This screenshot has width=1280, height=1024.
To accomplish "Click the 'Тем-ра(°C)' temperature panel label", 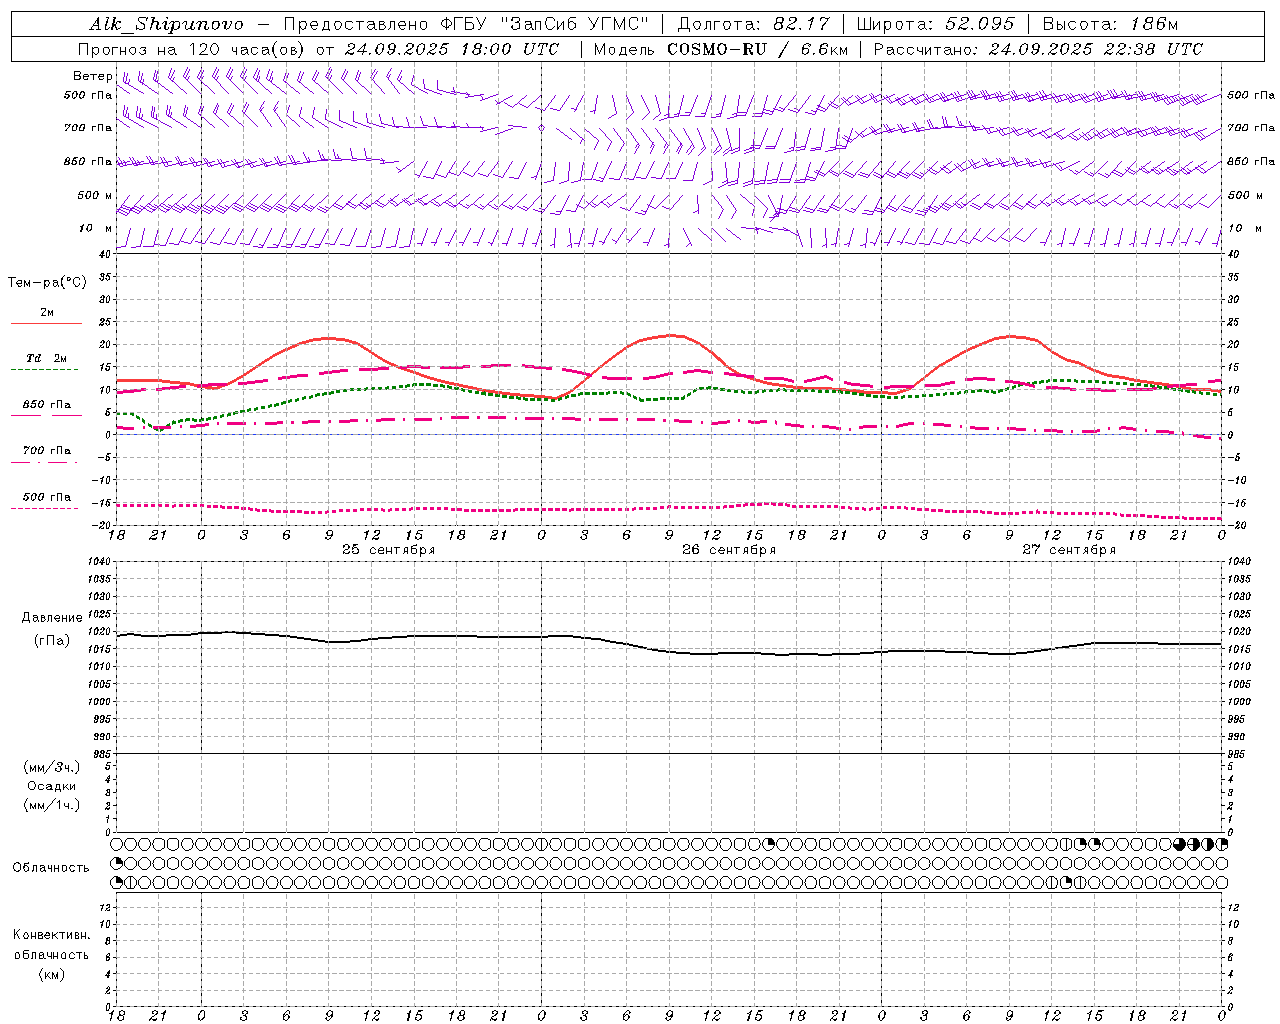I will (x=47, y=283).
